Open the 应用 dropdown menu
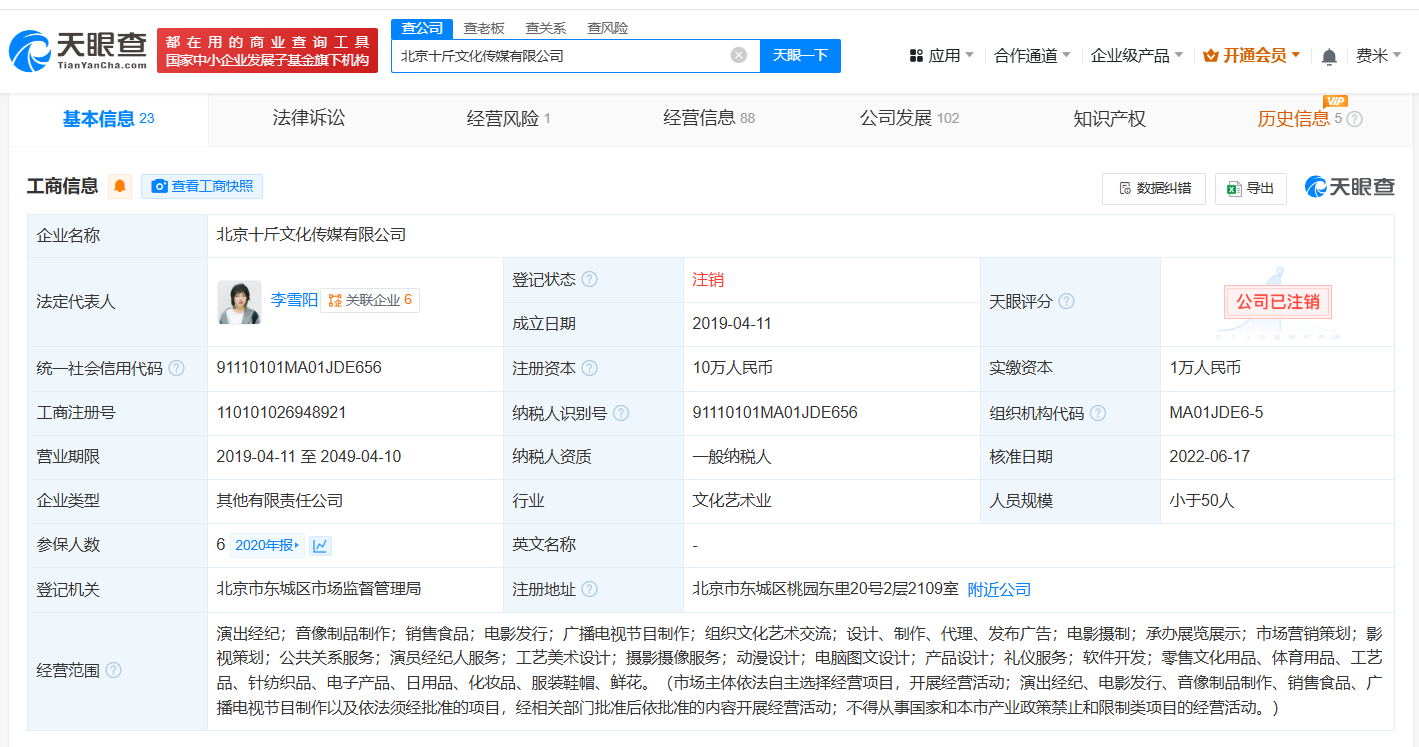This screenshot has width=1419, height=747. click(x=941, y=55)
